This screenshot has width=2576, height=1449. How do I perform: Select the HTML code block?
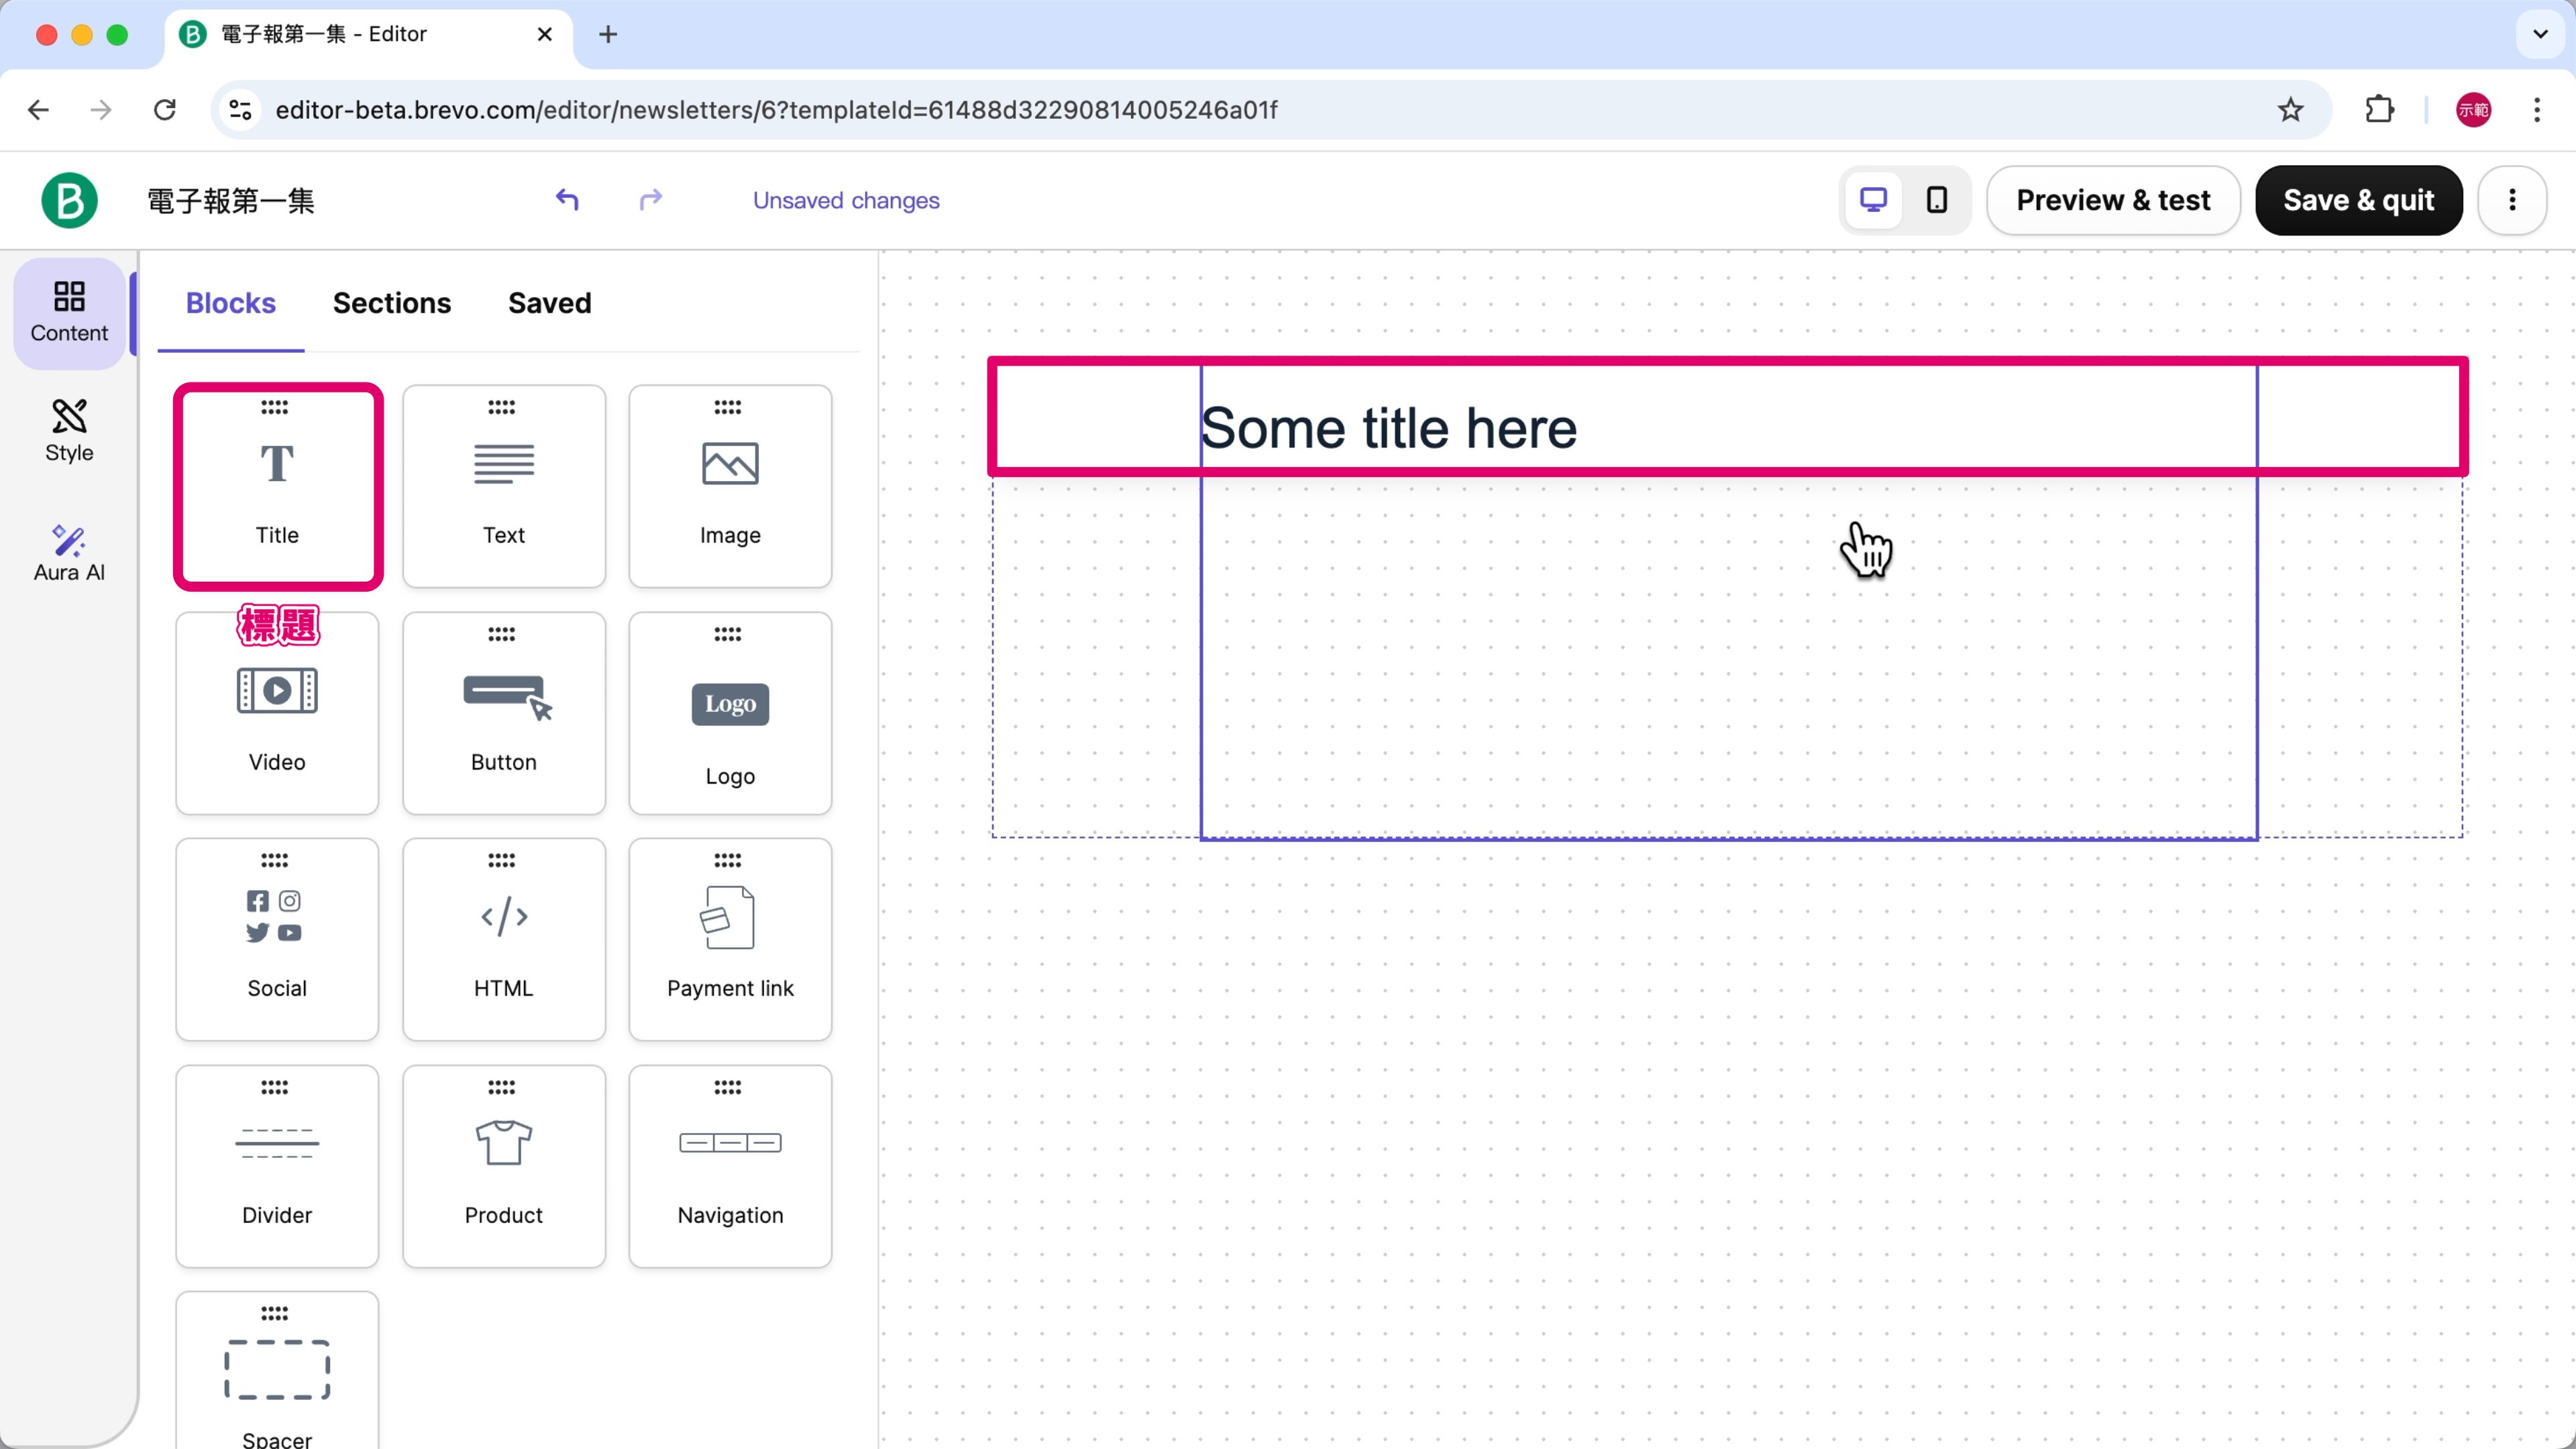coord(503,938)
